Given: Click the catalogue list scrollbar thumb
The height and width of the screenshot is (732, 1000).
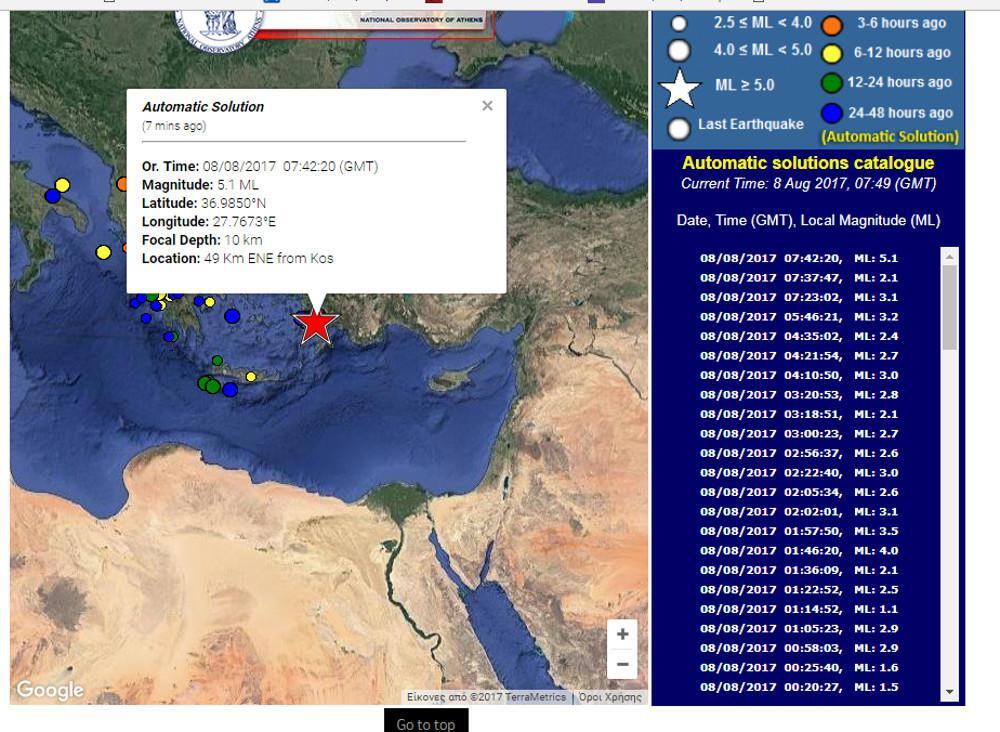Looking at the screenshot, I should point(949,305).
